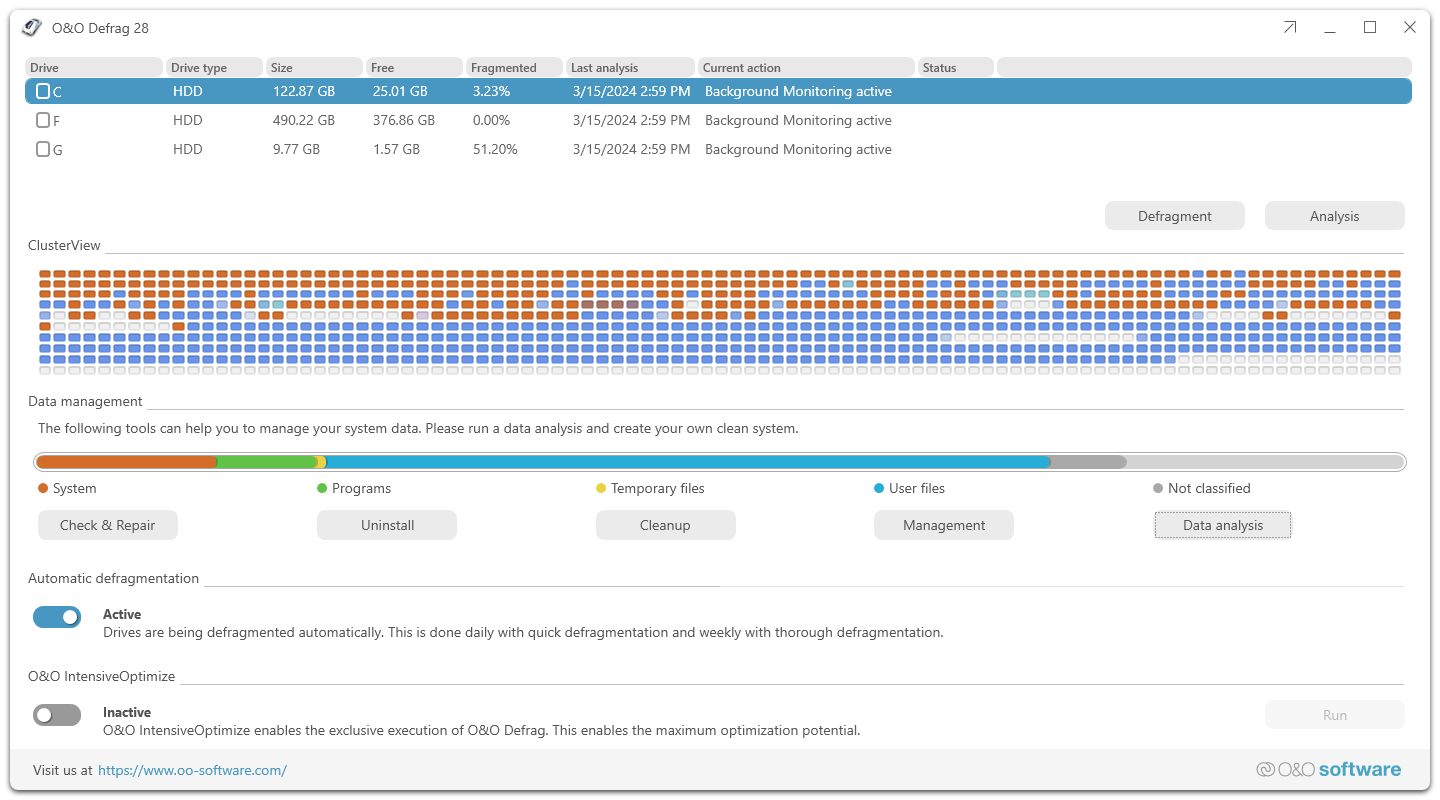
Task: Open the oo-software.com website link
Action: pos(192,770)
